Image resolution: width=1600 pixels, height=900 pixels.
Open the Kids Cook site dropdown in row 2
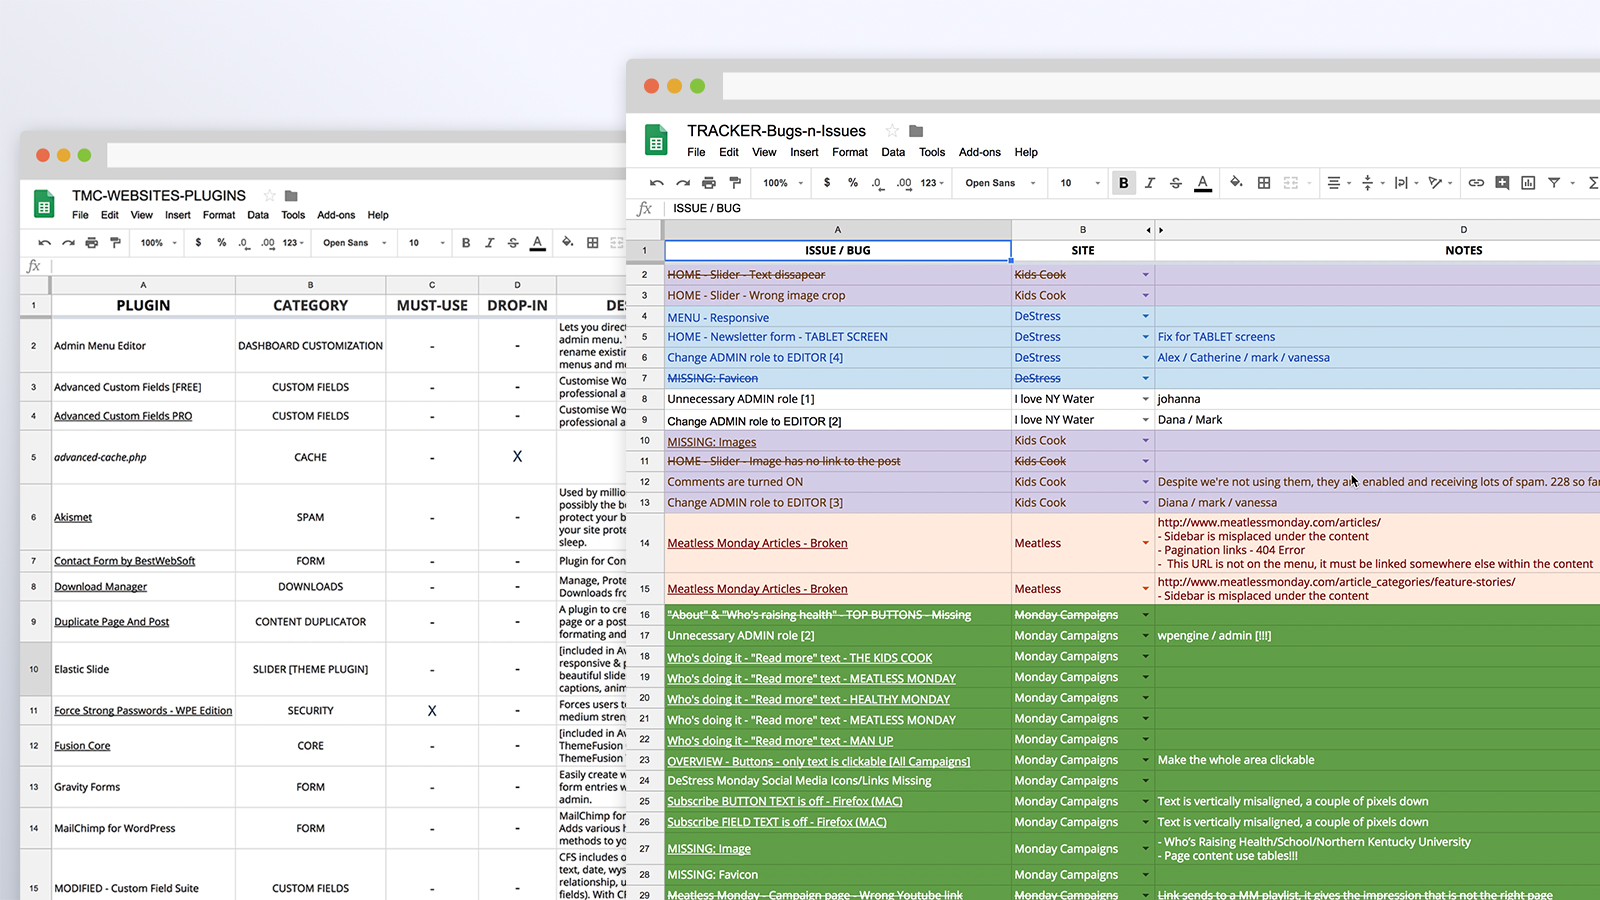tap(1144, 274)
